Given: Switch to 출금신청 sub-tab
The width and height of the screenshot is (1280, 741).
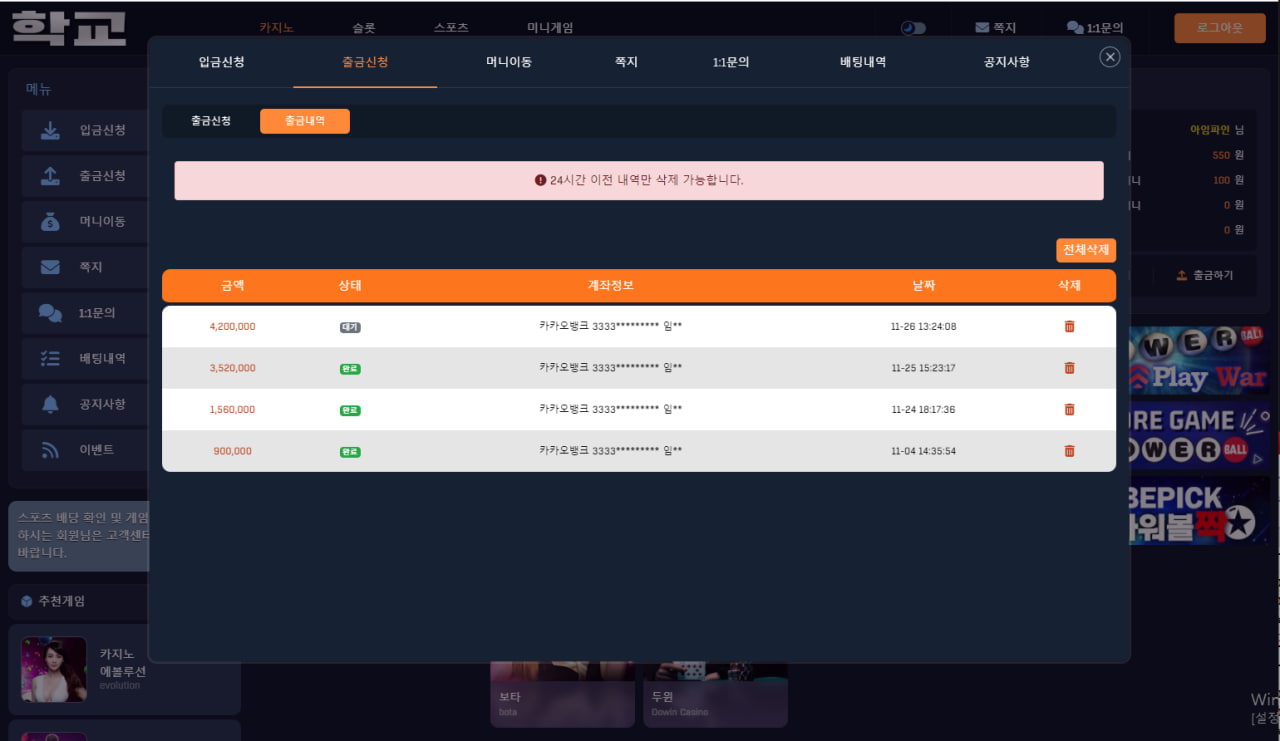Looking at the screenshot, I should tap(211, 121).
